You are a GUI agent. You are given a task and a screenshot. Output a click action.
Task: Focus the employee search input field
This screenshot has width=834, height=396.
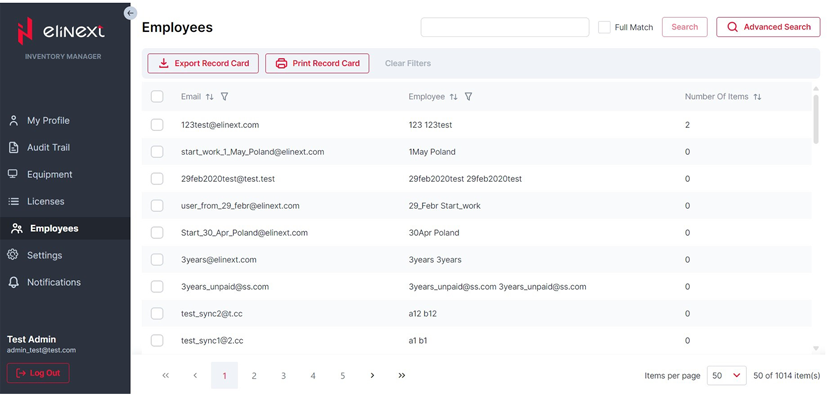tap(505, 27)
